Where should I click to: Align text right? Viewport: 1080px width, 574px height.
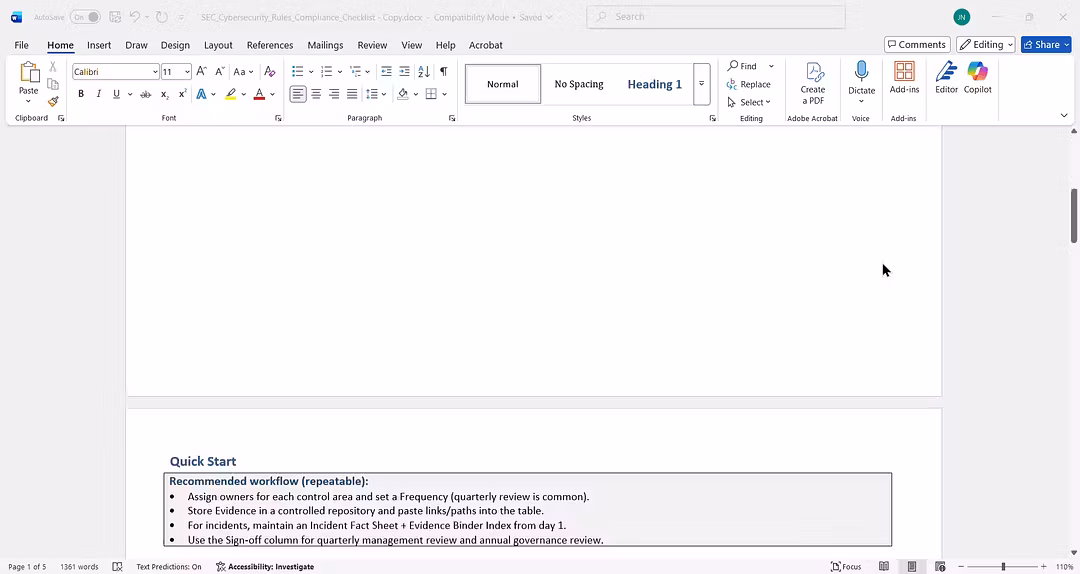[334, 94]
